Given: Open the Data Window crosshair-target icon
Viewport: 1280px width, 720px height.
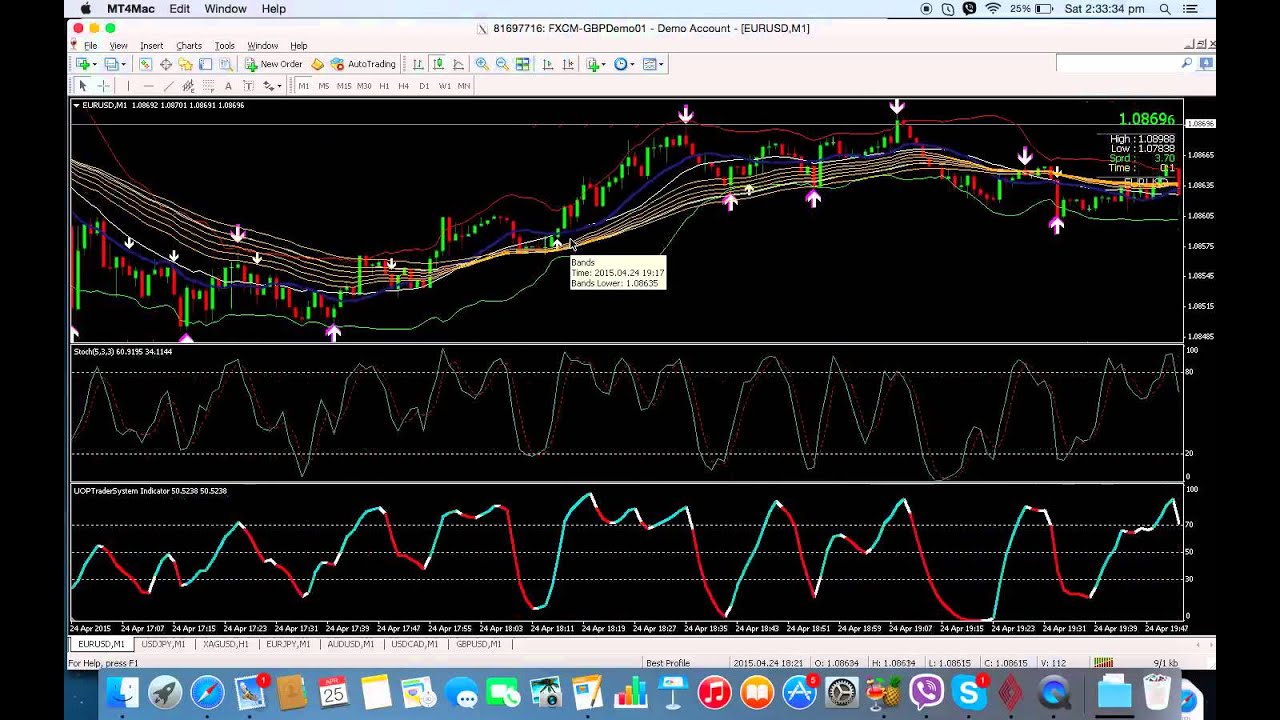Looking at the screenshot, I should pyautogui.click(x=166, y=64).
